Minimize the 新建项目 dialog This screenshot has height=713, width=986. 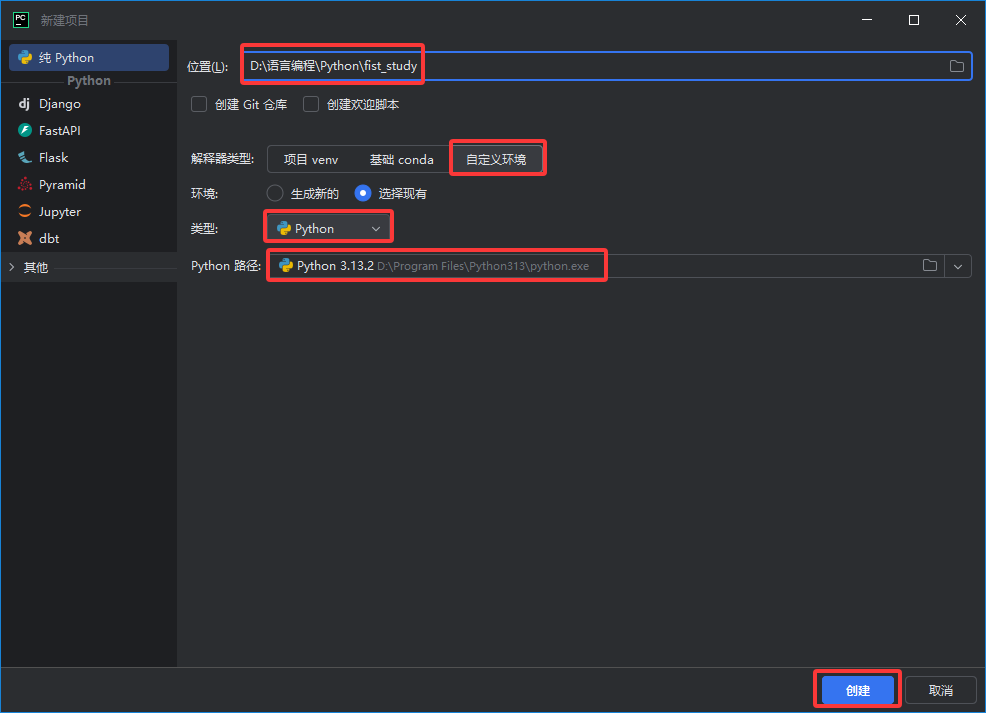pyautogui.click(x=867, y=20)
